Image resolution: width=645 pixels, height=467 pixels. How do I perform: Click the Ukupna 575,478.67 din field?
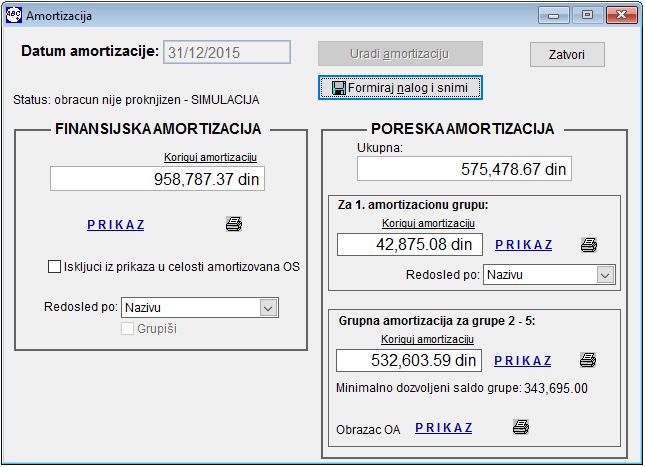click(x=464, y=169)
